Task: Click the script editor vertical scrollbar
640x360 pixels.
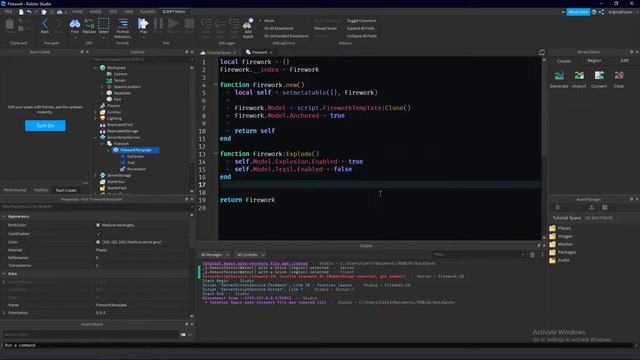Action: click(x=544, y=148)
